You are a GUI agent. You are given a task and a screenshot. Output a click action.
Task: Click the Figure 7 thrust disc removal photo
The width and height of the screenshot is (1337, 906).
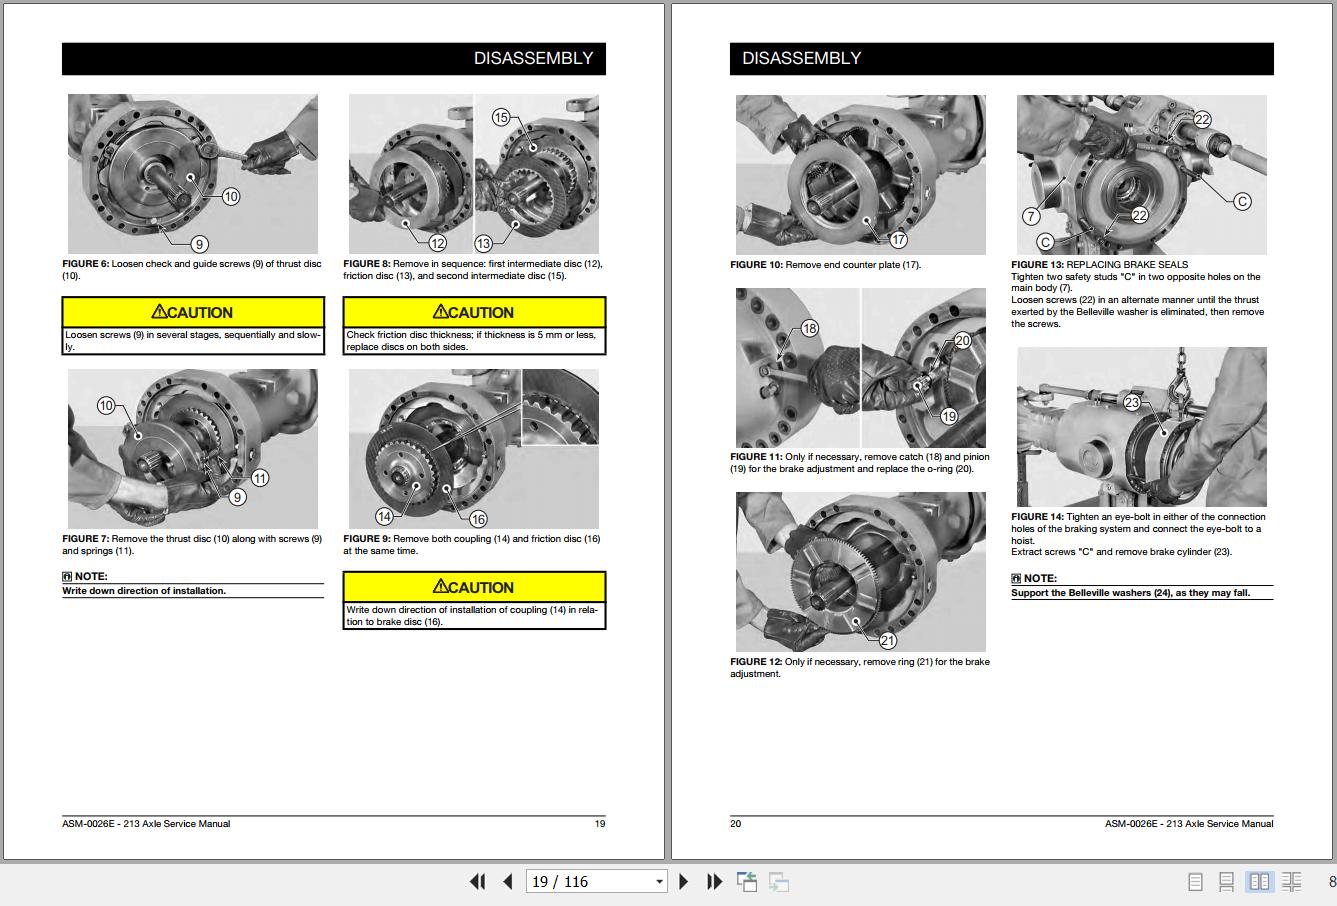193,449
